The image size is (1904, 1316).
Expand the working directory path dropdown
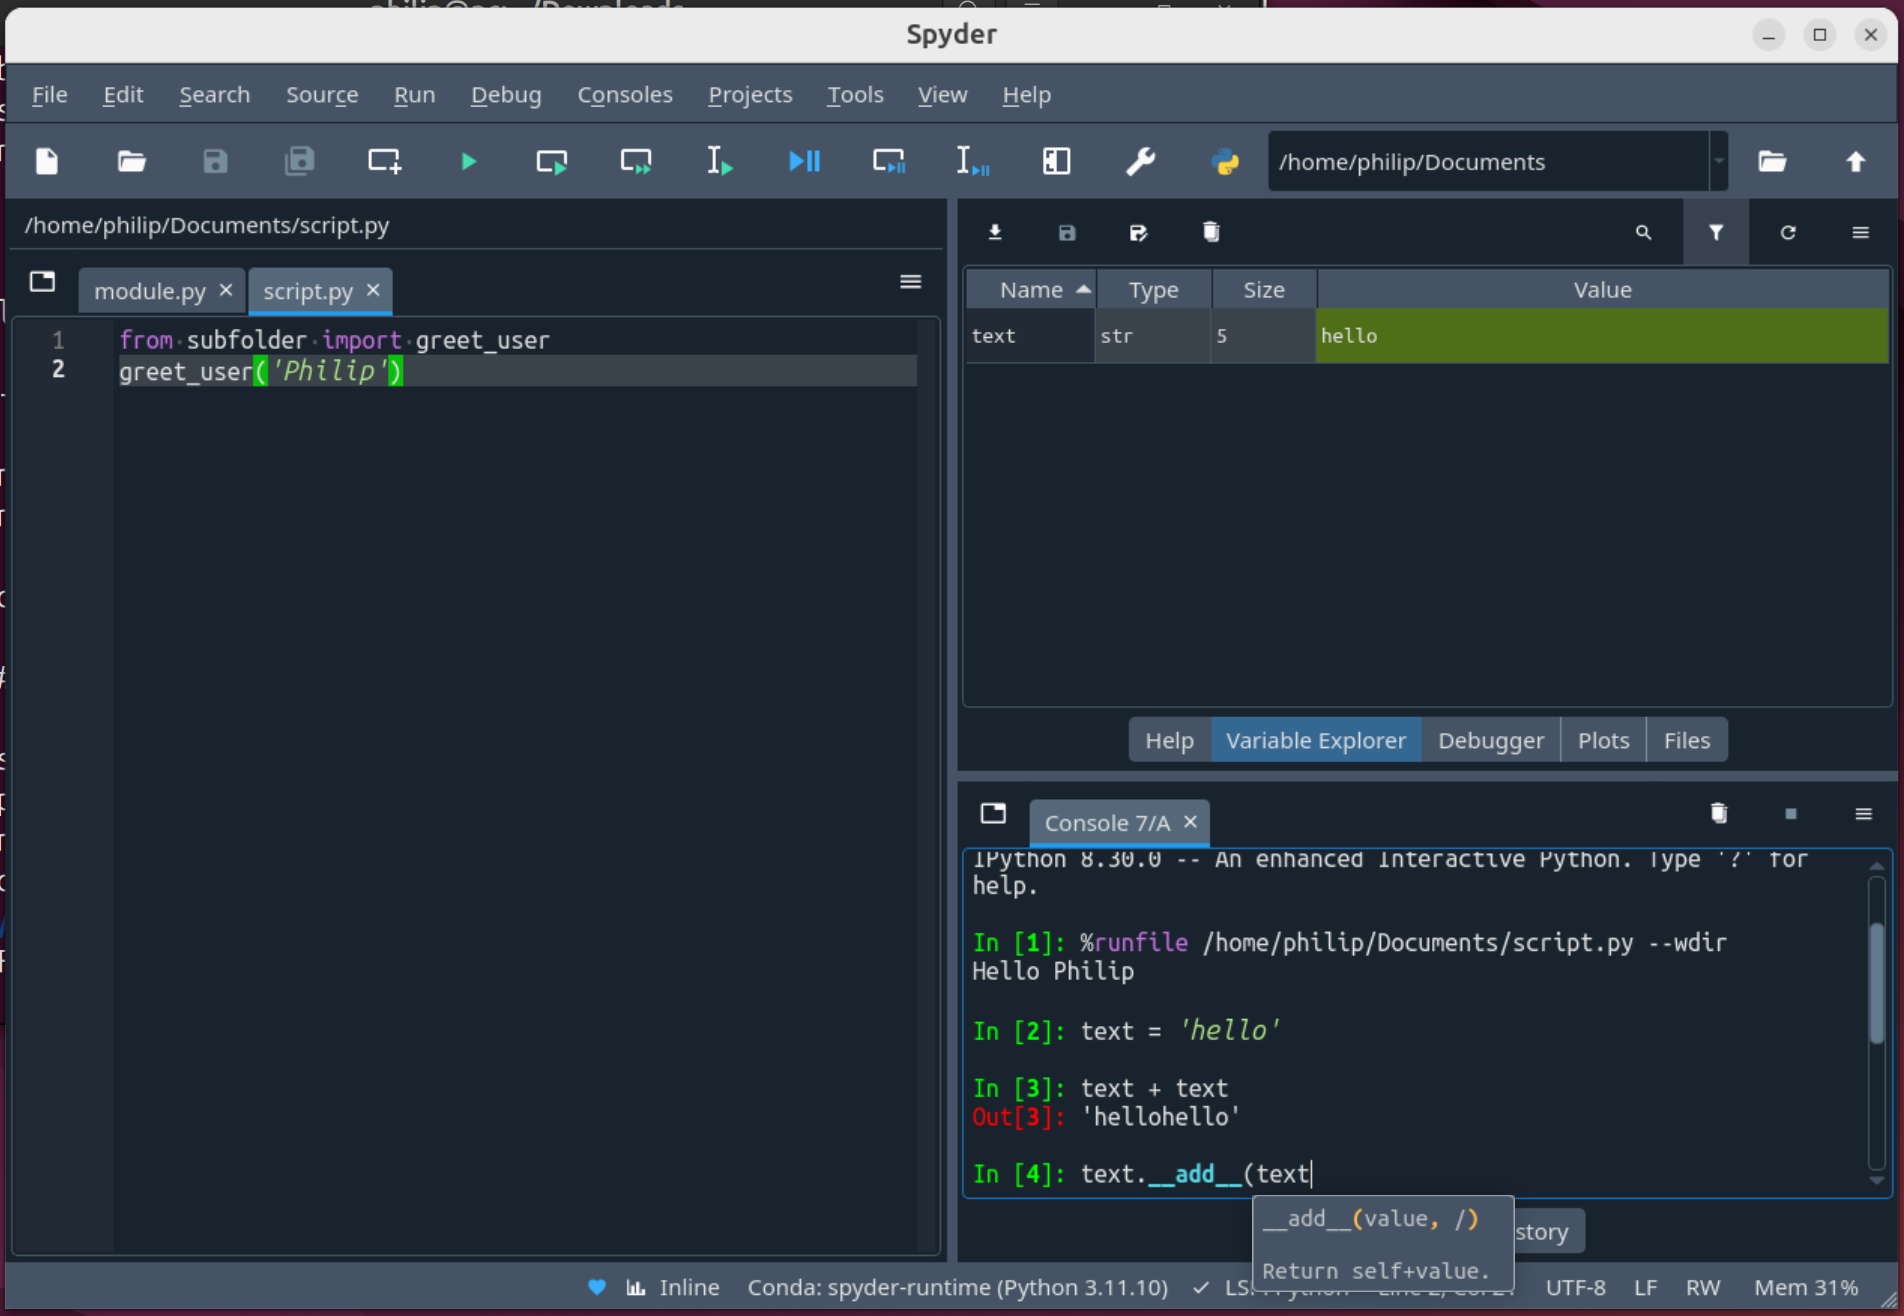tap(1719, 161)
